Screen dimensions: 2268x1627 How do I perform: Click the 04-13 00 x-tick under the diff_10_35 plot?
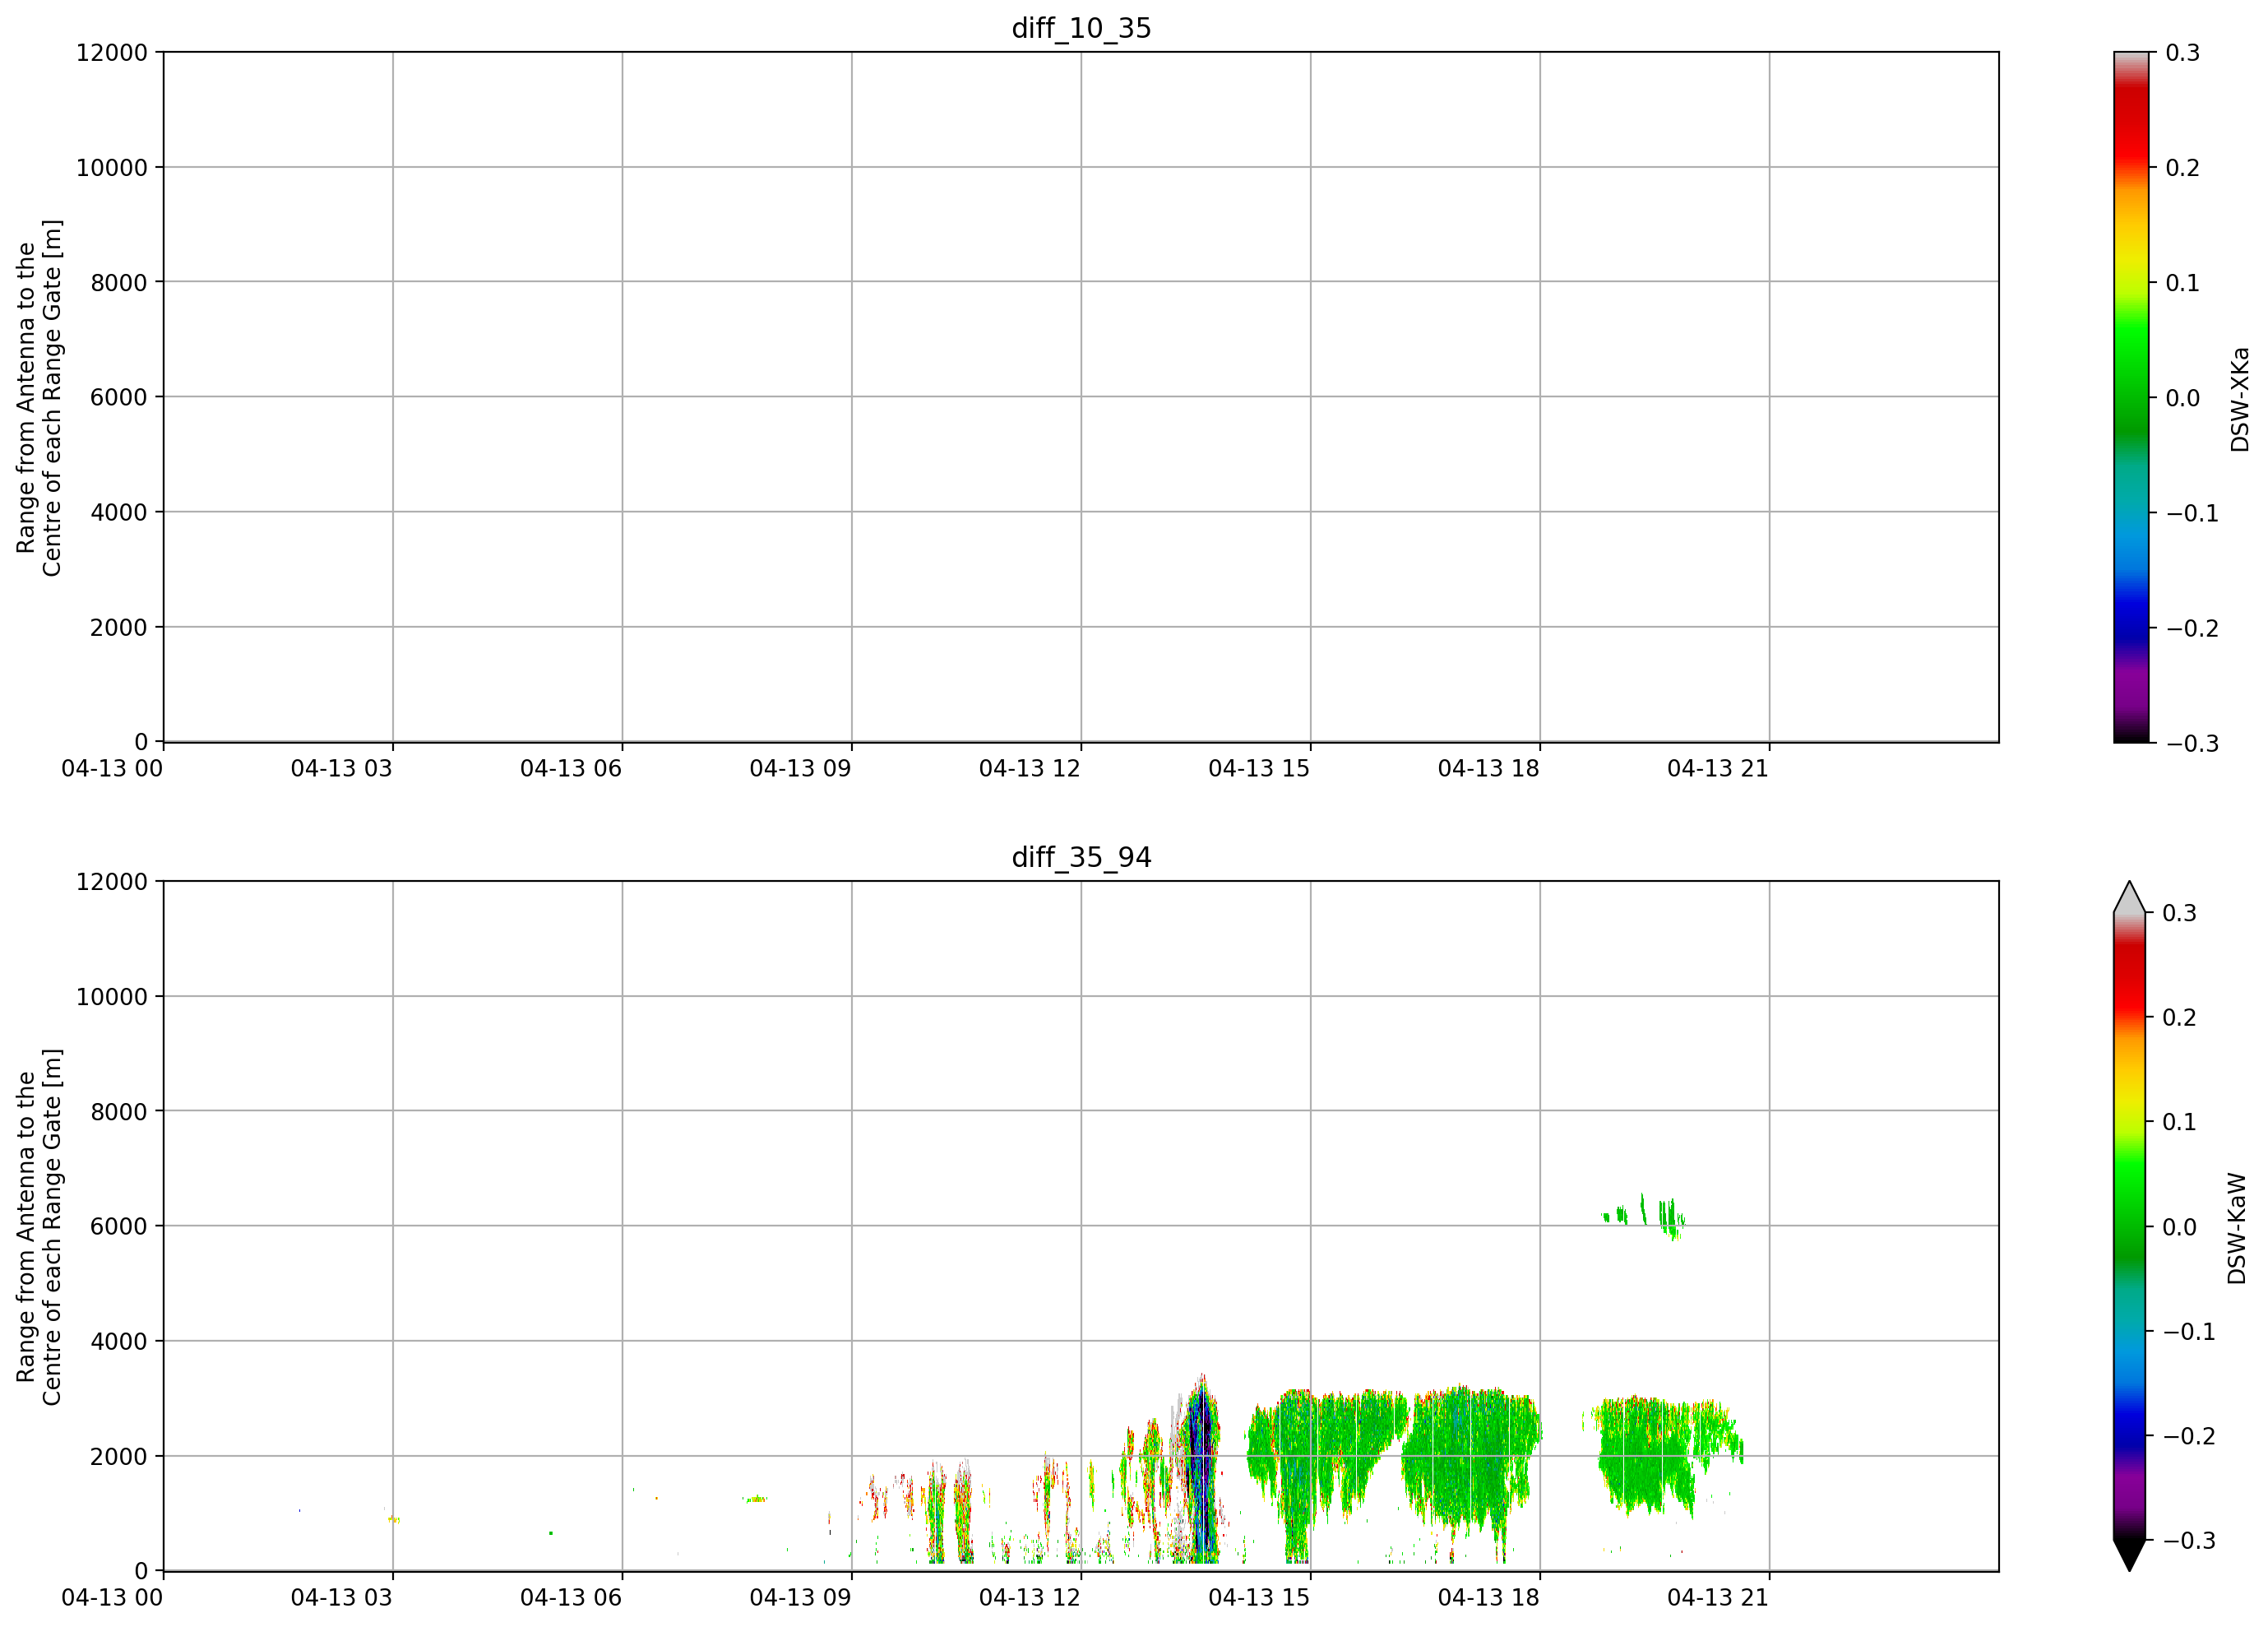112,769
